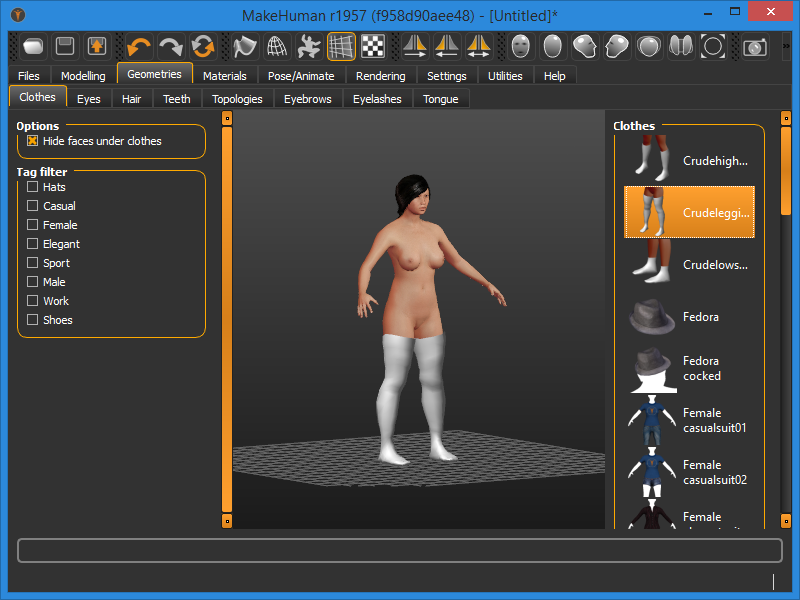
Task: Open the Pose/Animate tab
Action: pos(301,76)
